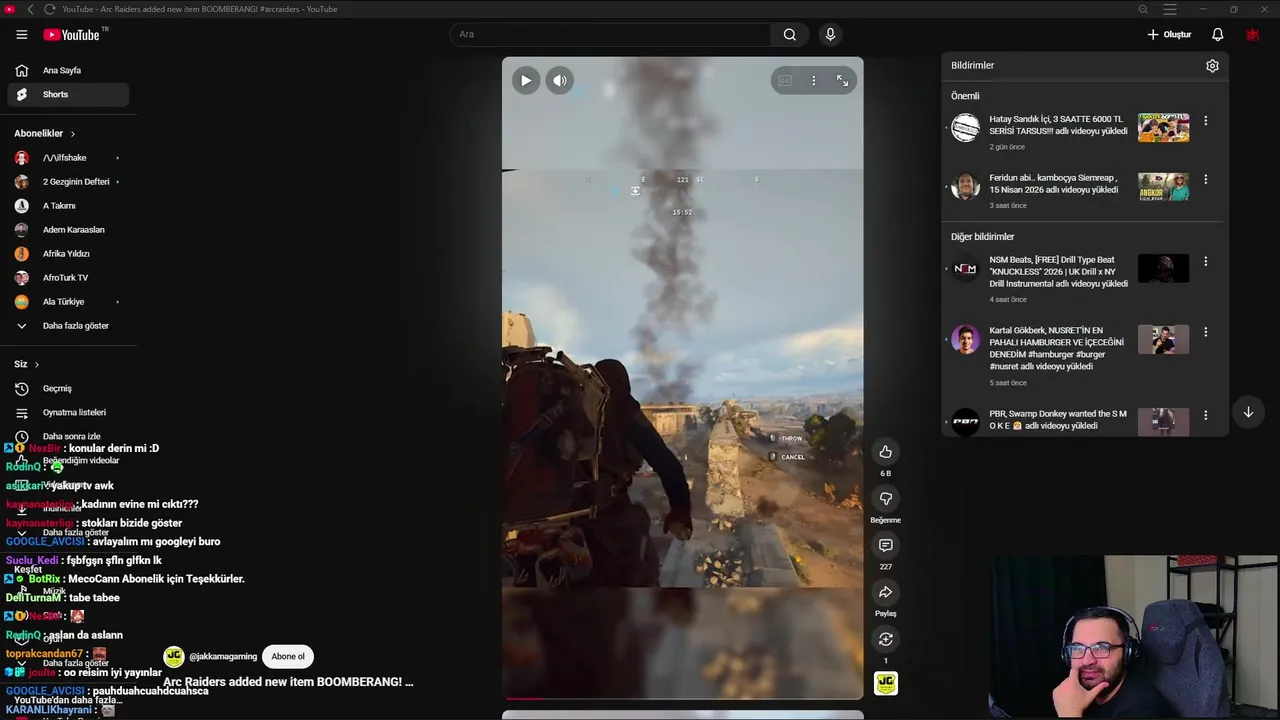This screenshot has height=720, width=1280.
Task: Open Ana Sayfa in sidebar
Action: click(68, 70)
